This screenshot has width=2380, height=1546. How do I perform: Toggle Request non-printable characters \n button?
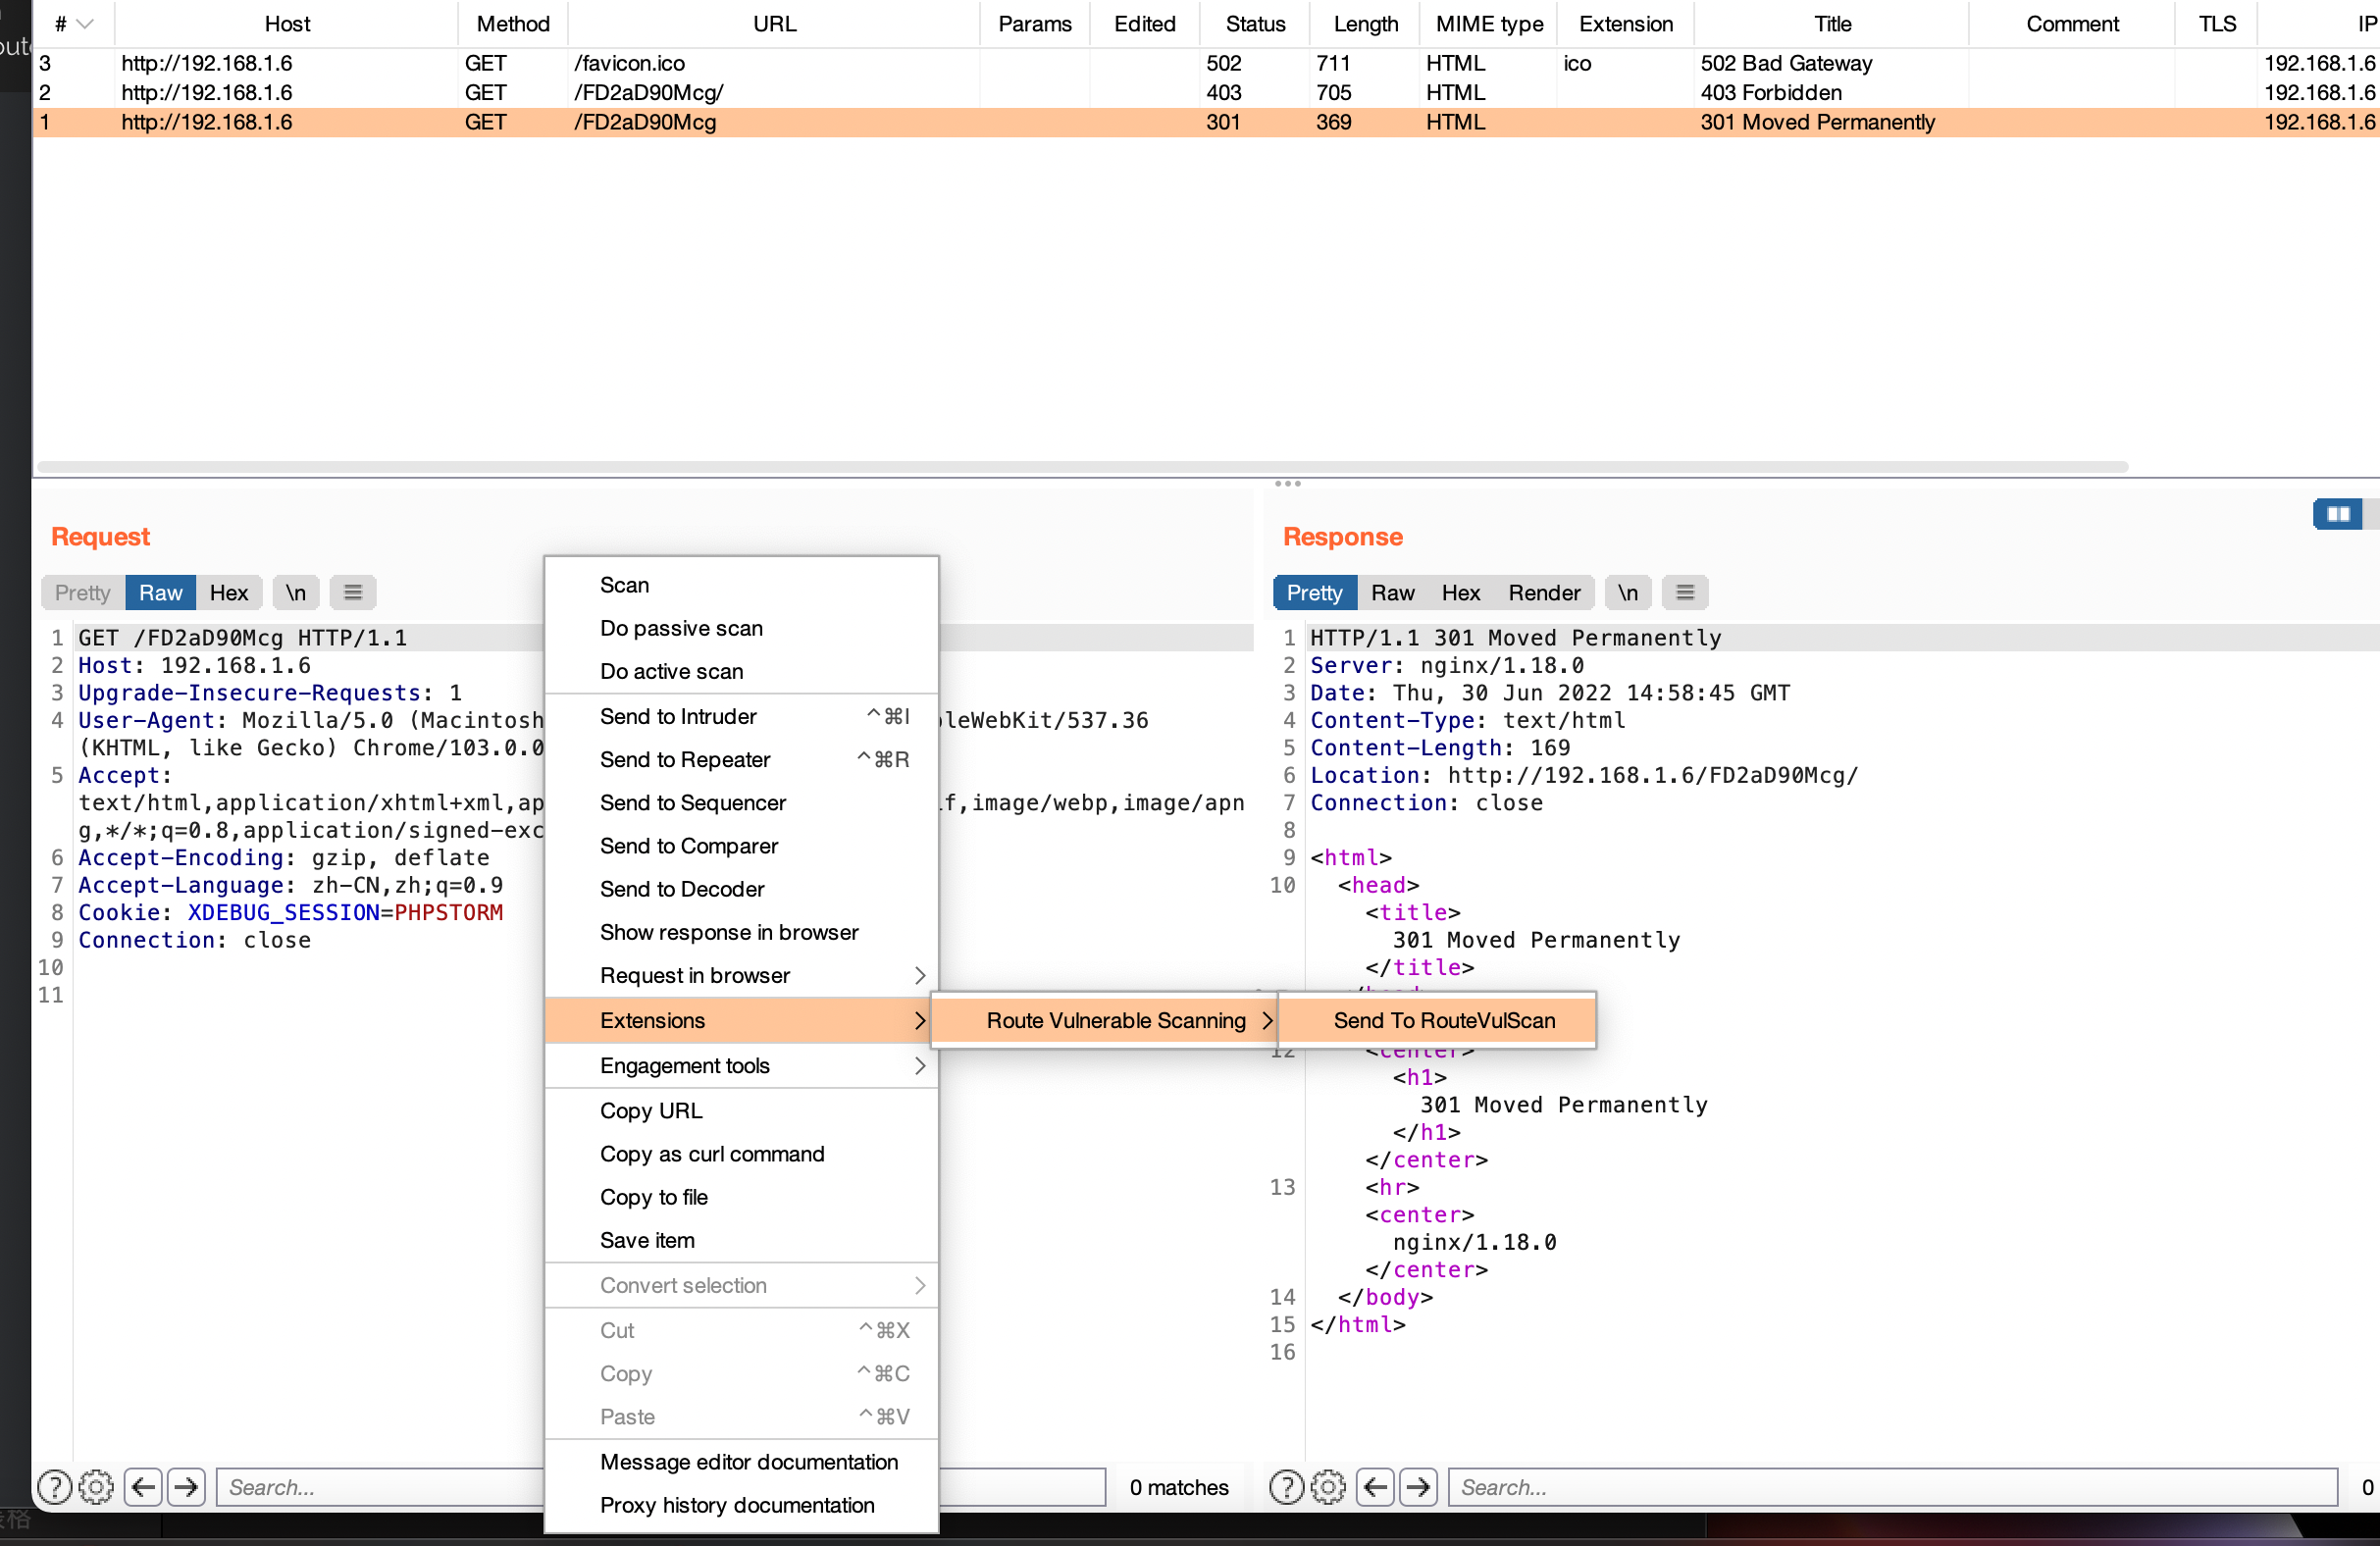(296, 593)
